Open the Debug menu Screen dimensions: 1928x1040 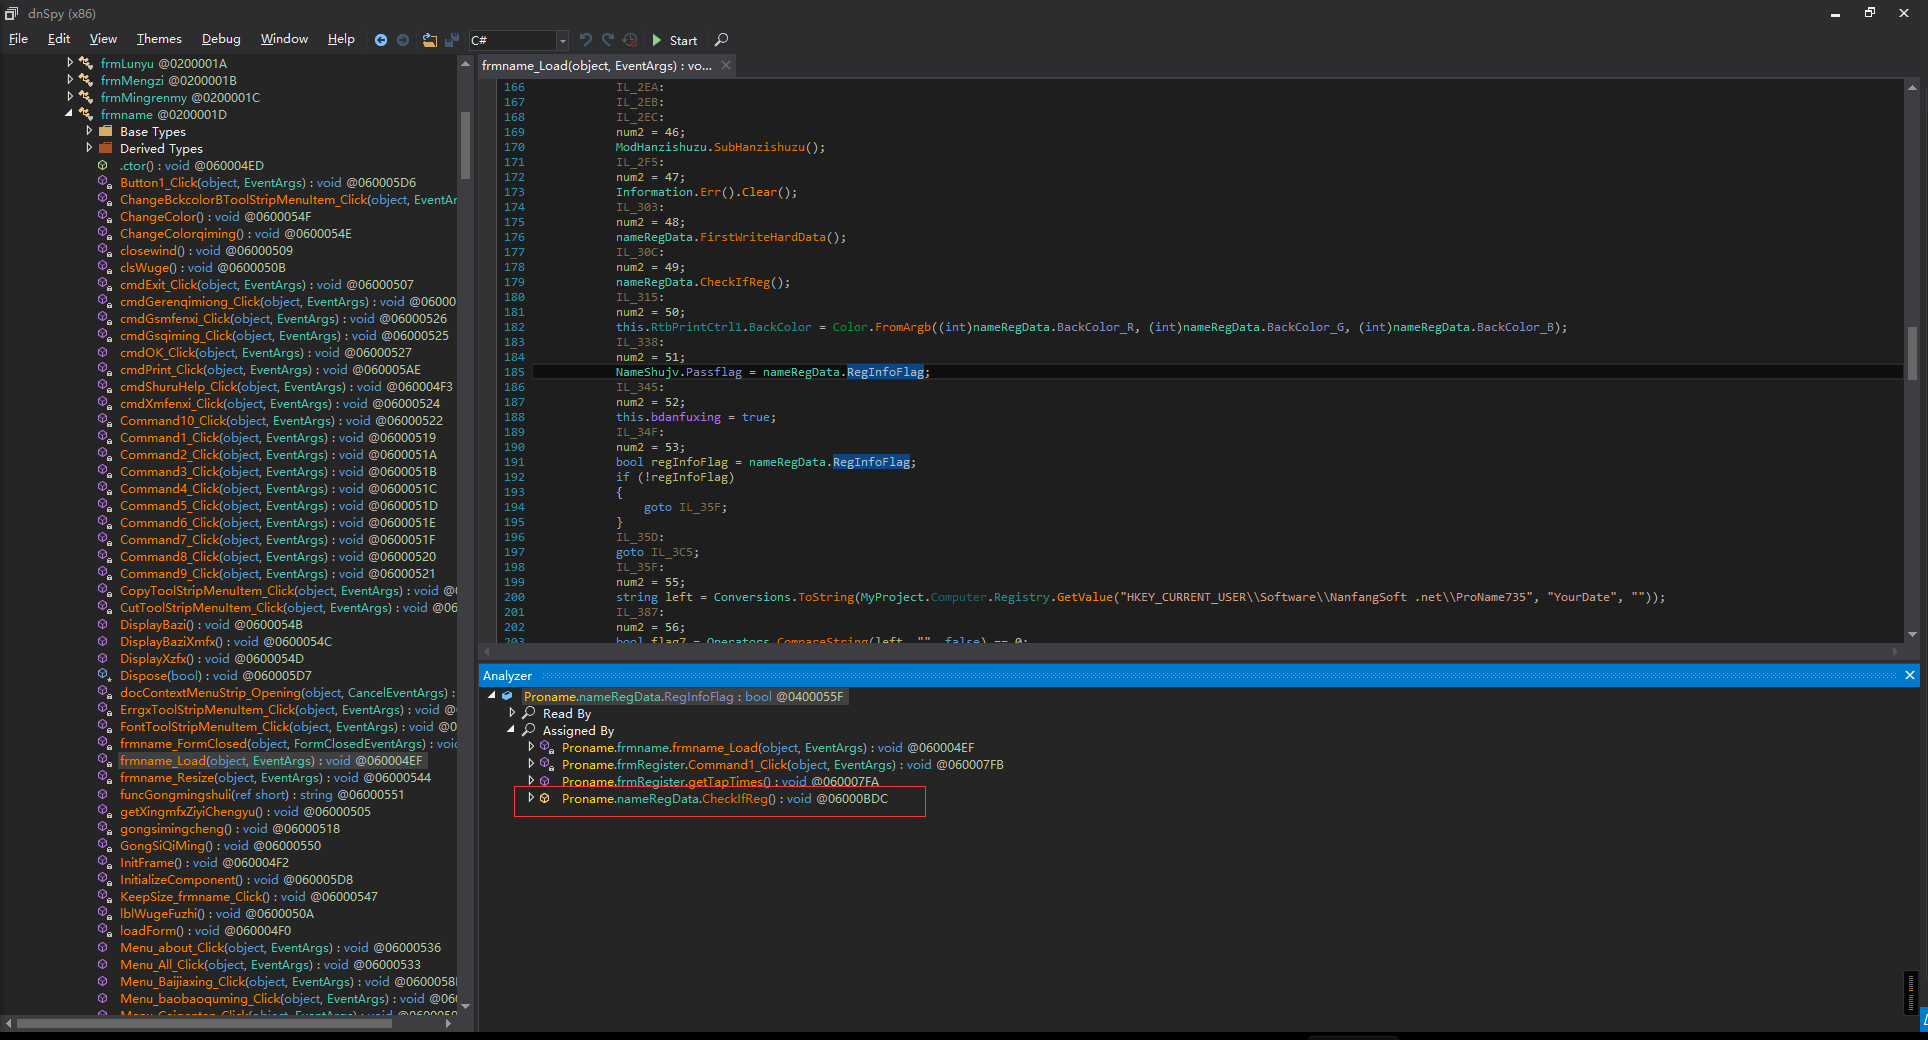pos(221,39)
